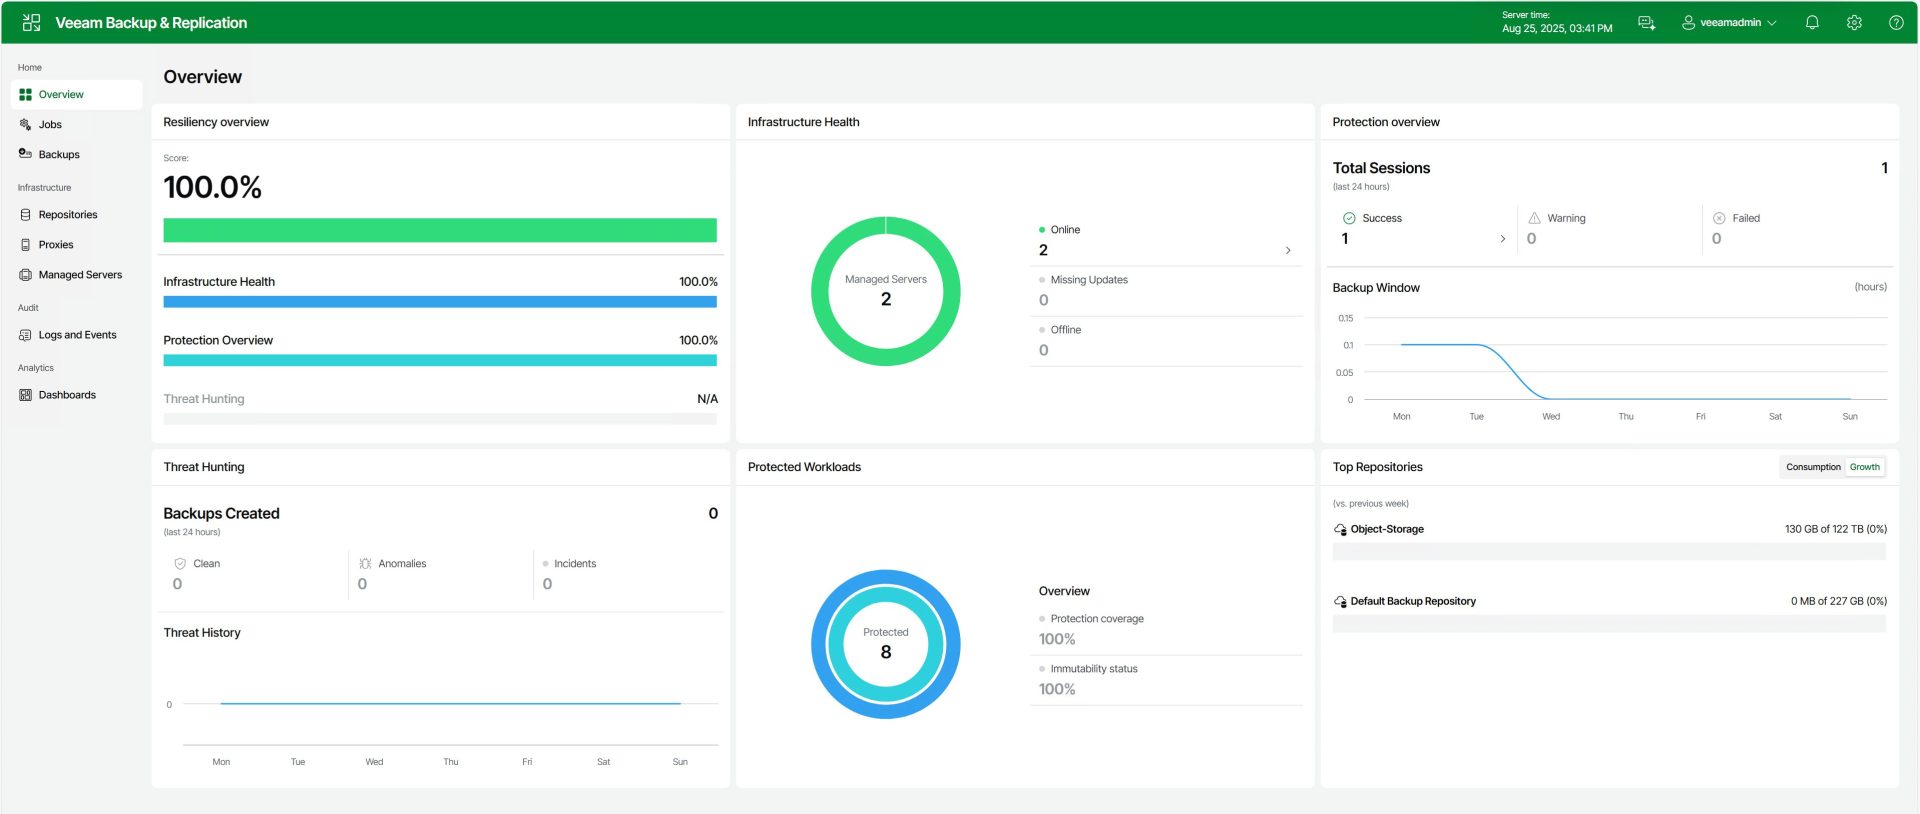1920x814 pixels.
Task: Expand the Success sessions chevron
Action: coord(1502,239)
